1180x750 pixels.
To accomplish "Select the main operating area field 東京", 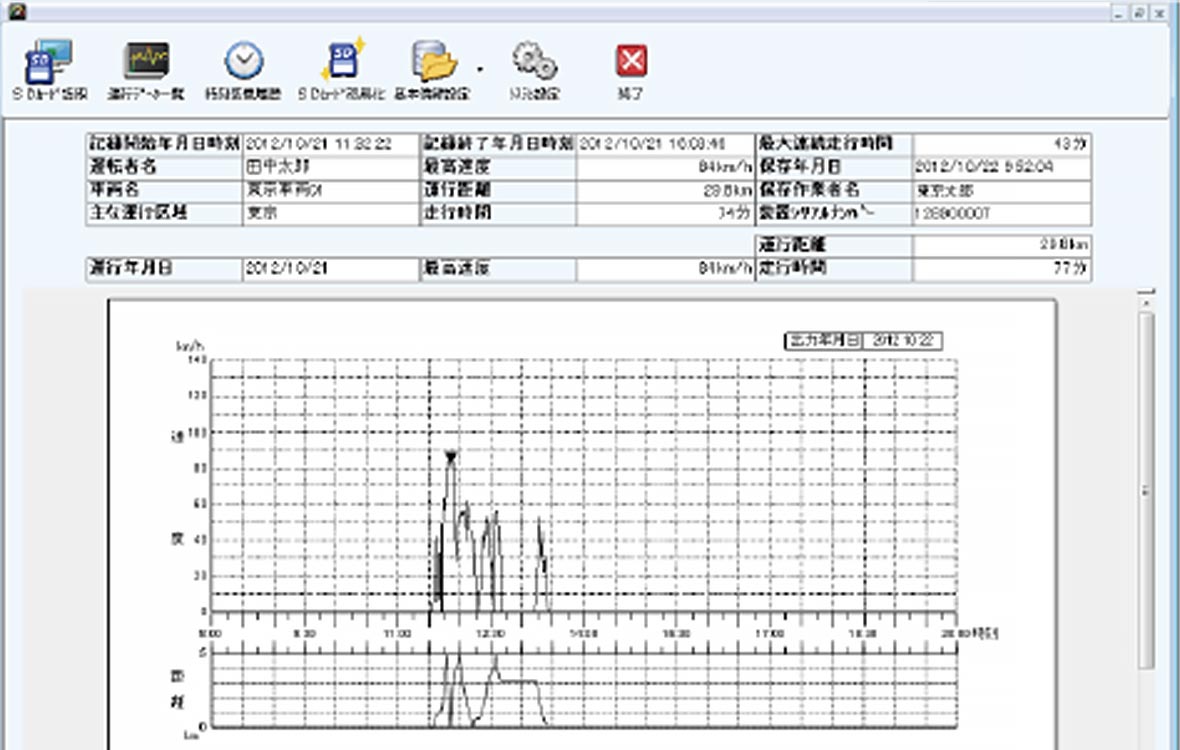I will pos(329,213).
